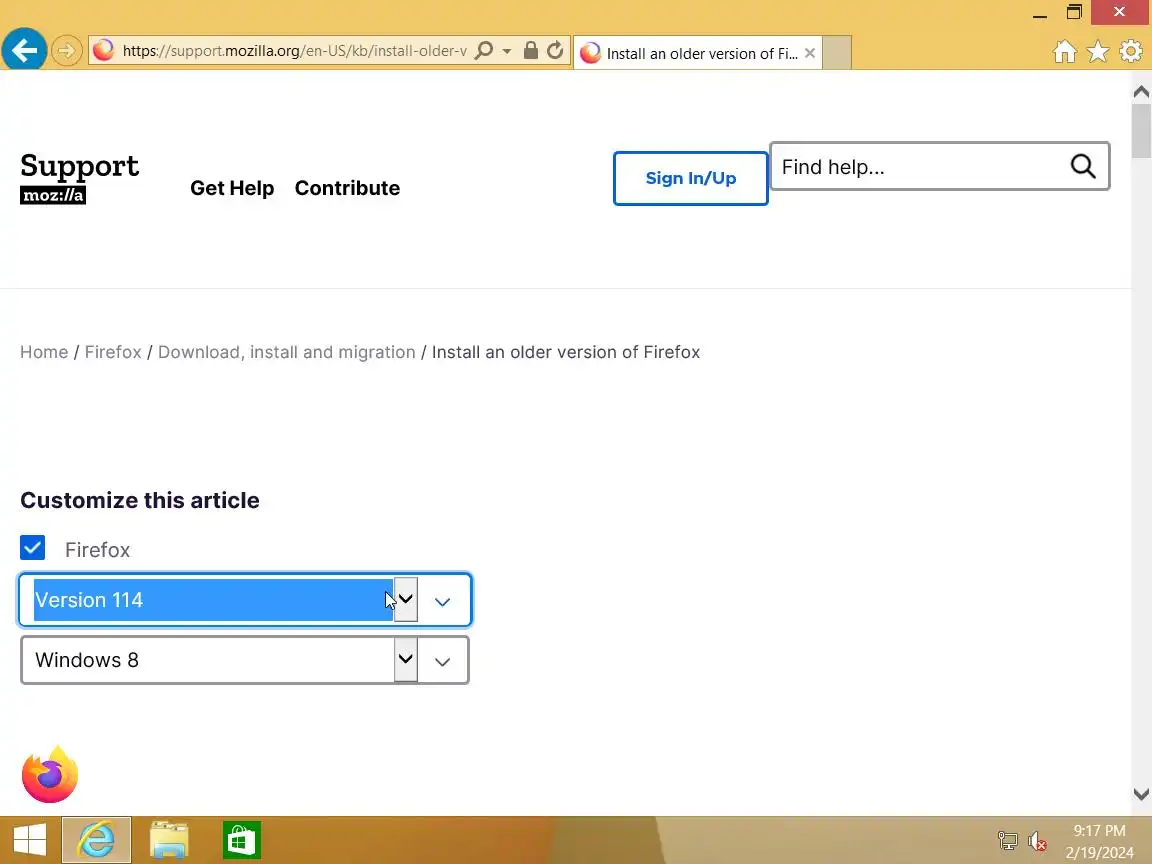Viewport: 1152px width, 864px height.
Task: Click the muted volume tray icon
Action: point(1037,840)
